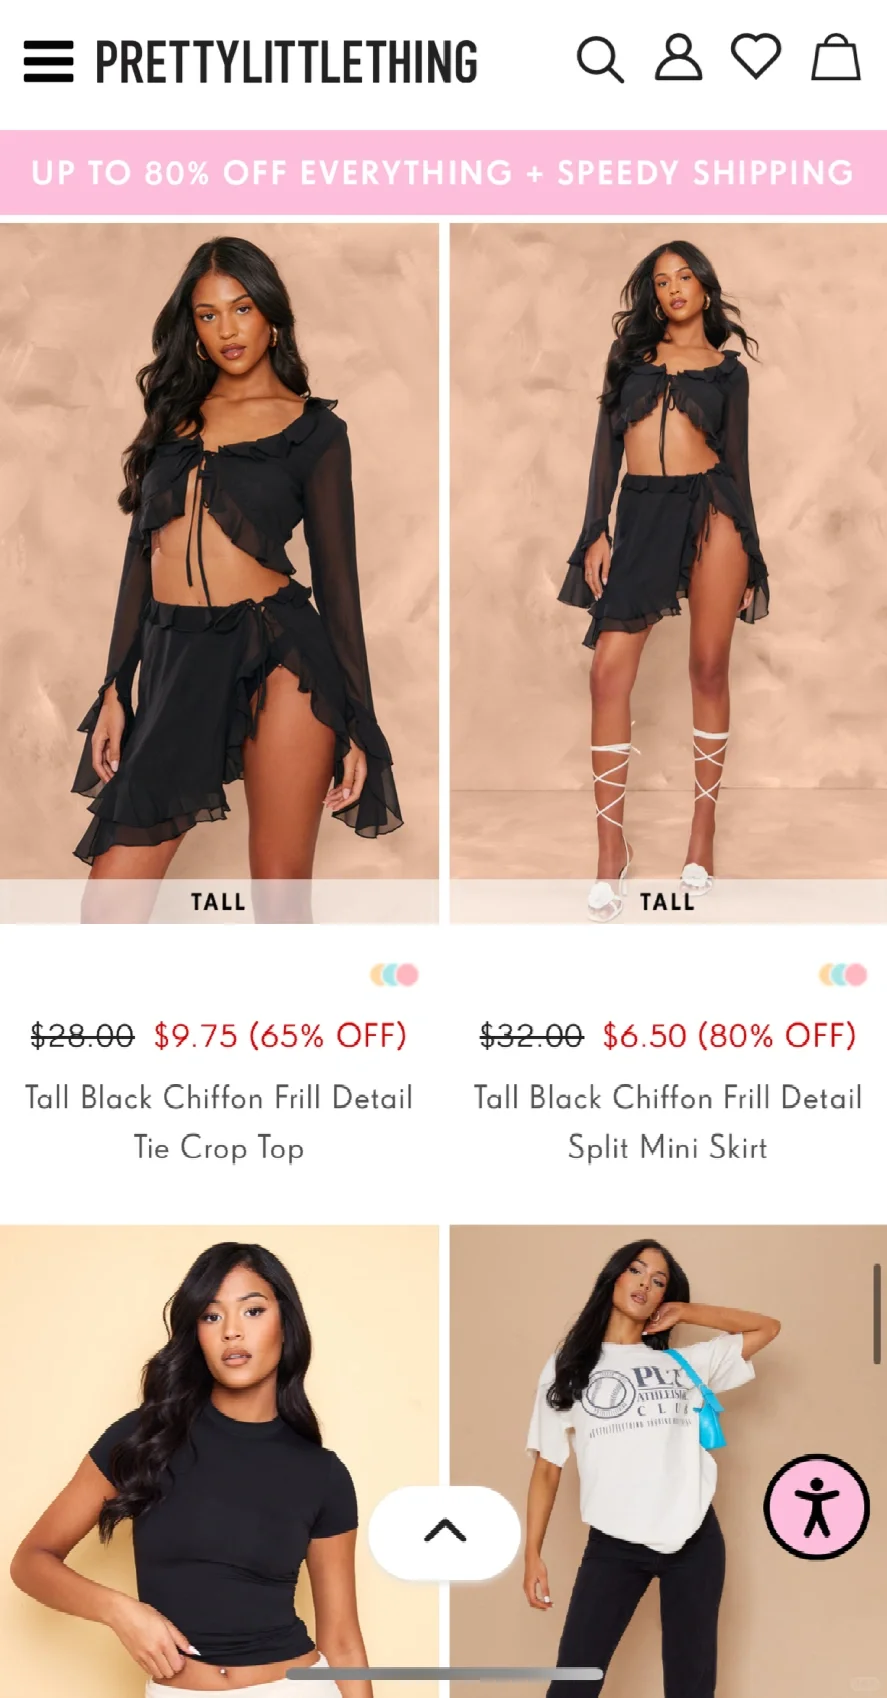Open Tall Black Chiffon Frill Detail Split Mini Skirt
Screen dimensions: 887x1698
coord(668,1122)
